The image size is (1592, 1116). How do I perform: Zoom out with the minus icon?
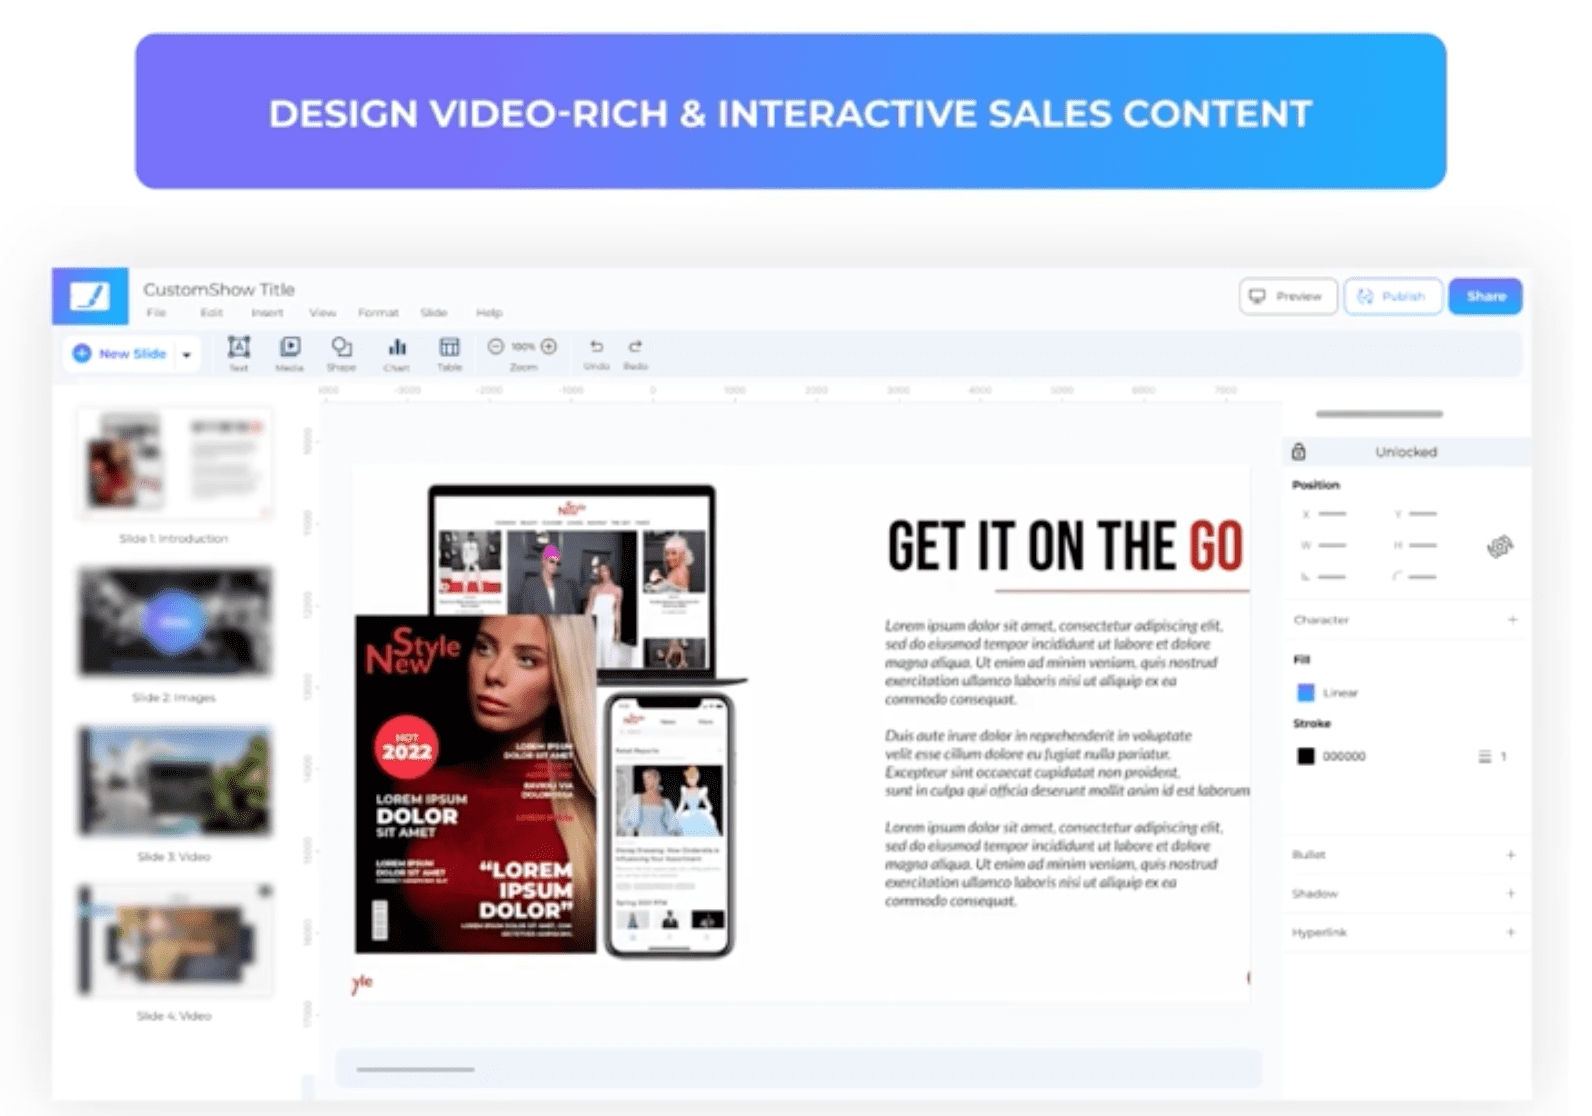(495, 347)
